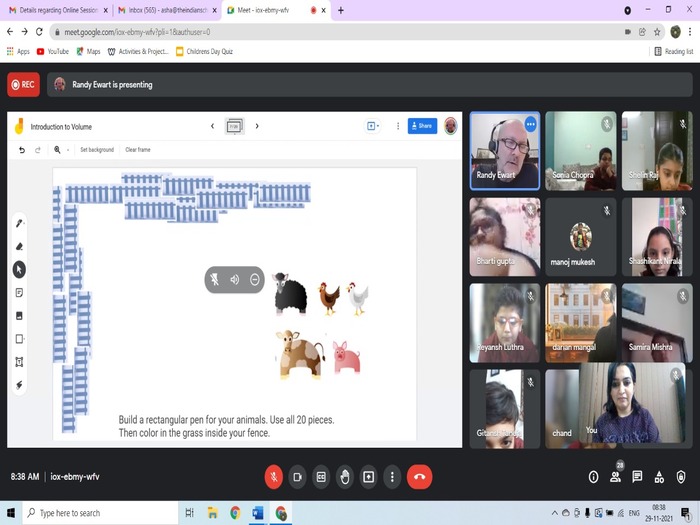Click the Jamboard undo arrow
This screenshot has height=525, width=700.
[x=22, y=150]
